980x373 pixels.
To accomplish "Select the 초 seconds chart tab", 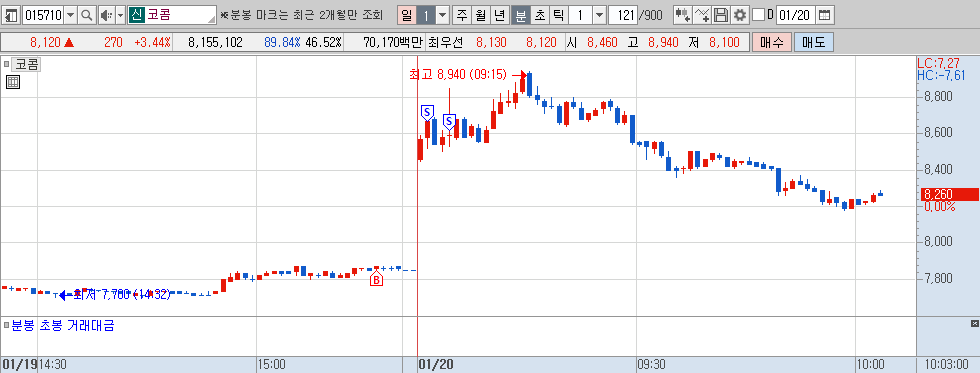I will pyautogui.click(x=540, y=15).
